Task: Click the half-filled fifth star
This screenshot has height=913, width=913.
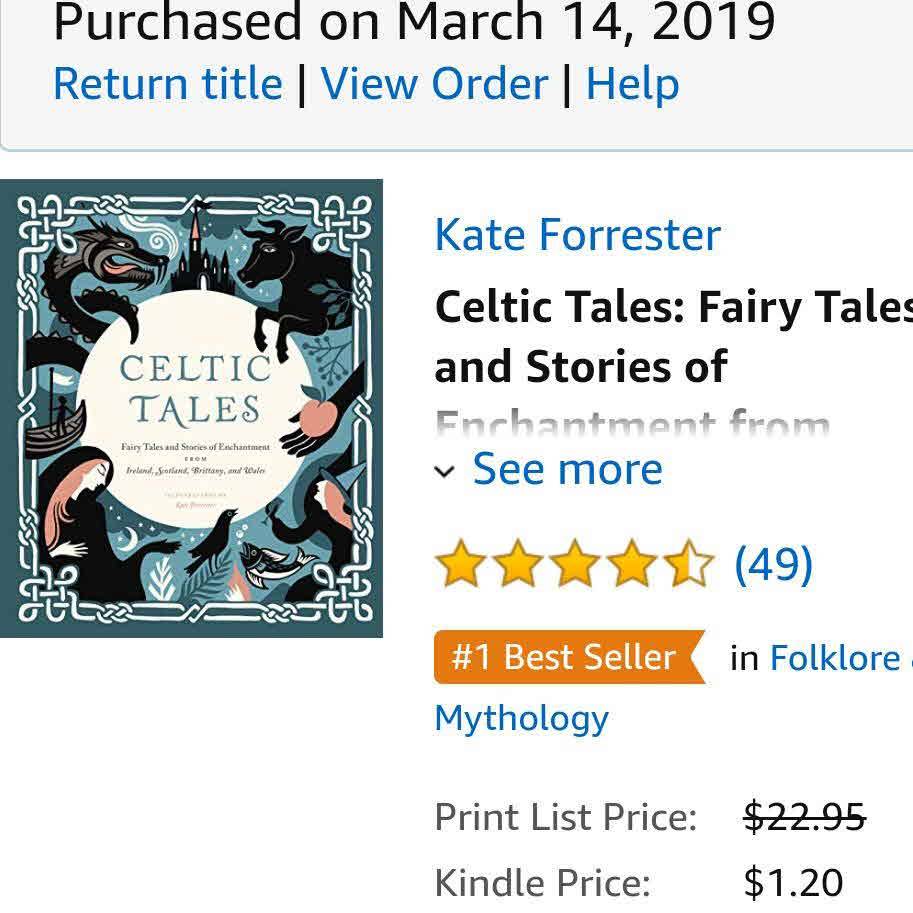Action: 691,565
